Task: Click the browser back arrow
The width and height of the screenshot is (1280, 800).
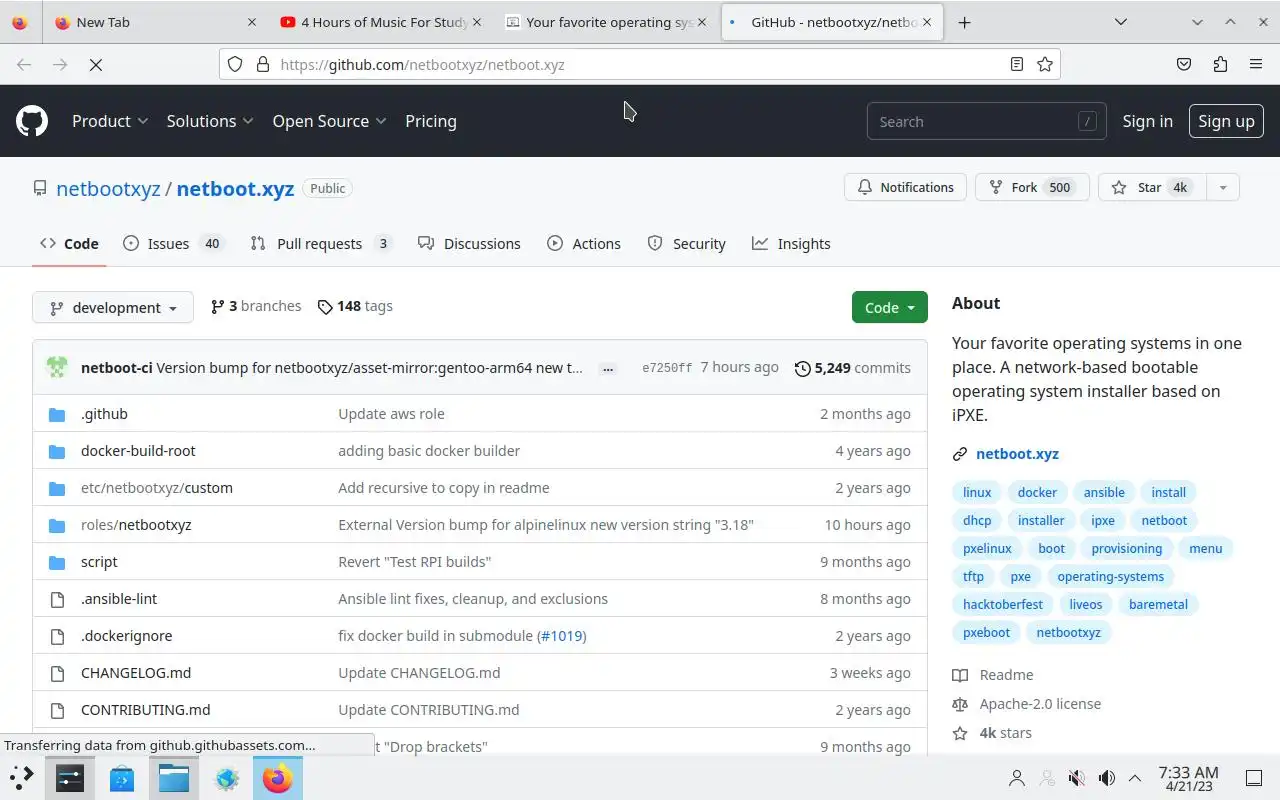Action: point(24,64)
